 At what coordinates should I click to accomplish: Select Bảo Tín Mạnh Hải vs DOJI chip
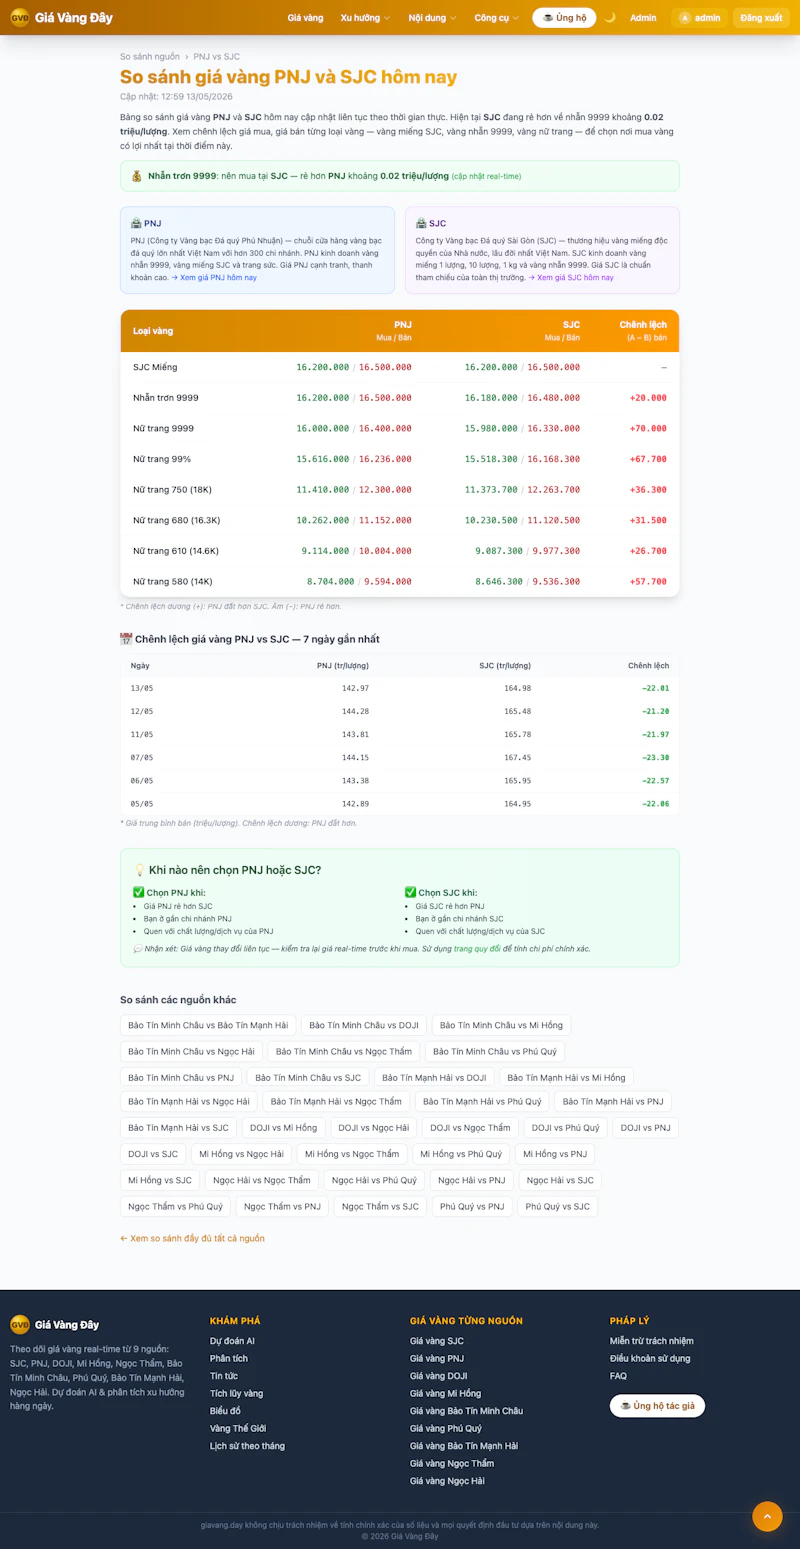pyautogui.click(x=434, y=1077)
